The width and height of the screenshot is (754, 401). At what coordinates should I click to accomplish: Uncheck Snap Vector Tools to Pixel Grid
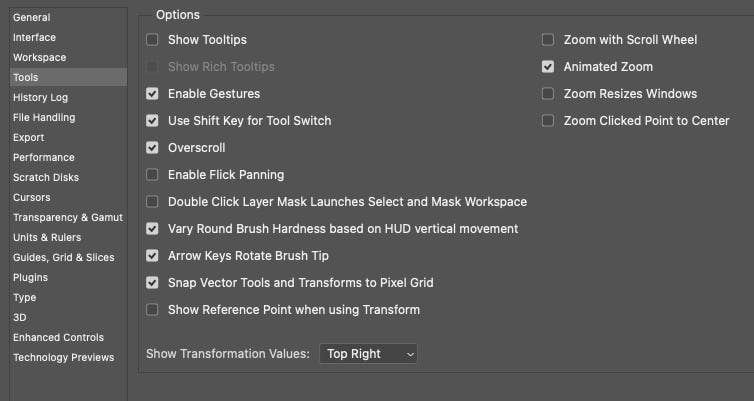(x=152, y=283)
